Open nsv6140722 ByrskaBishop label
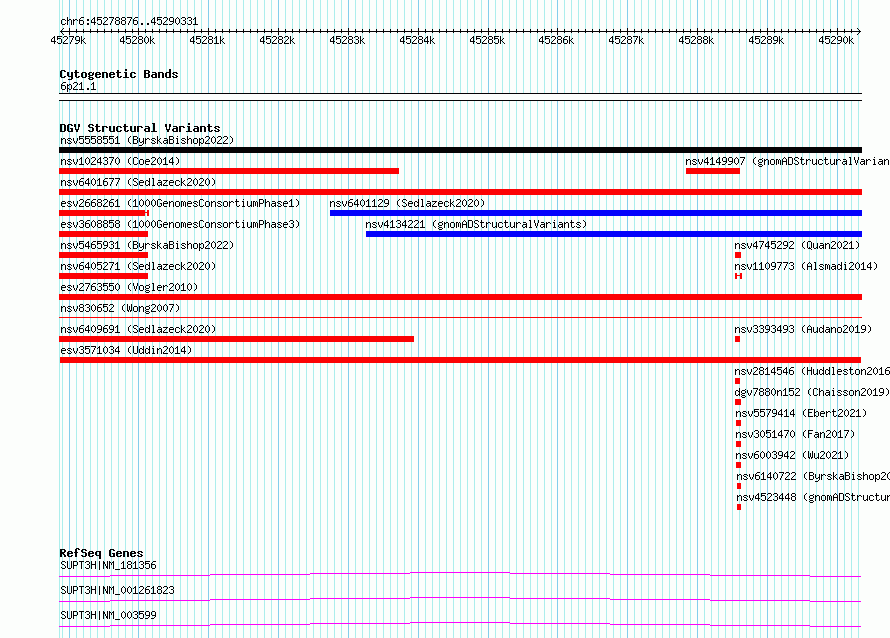The image size is (890, 638). (813, 476)
